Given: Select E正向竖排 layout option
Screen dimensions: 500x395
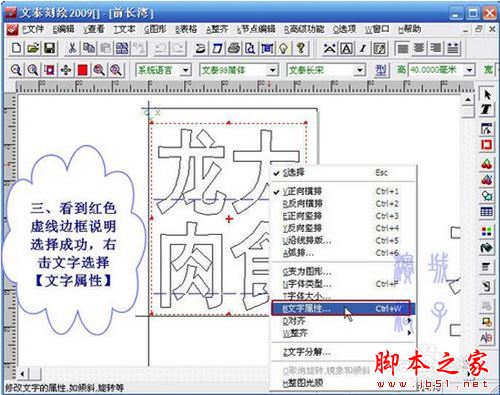Looking at the screenshot, I should pos(343,216).
